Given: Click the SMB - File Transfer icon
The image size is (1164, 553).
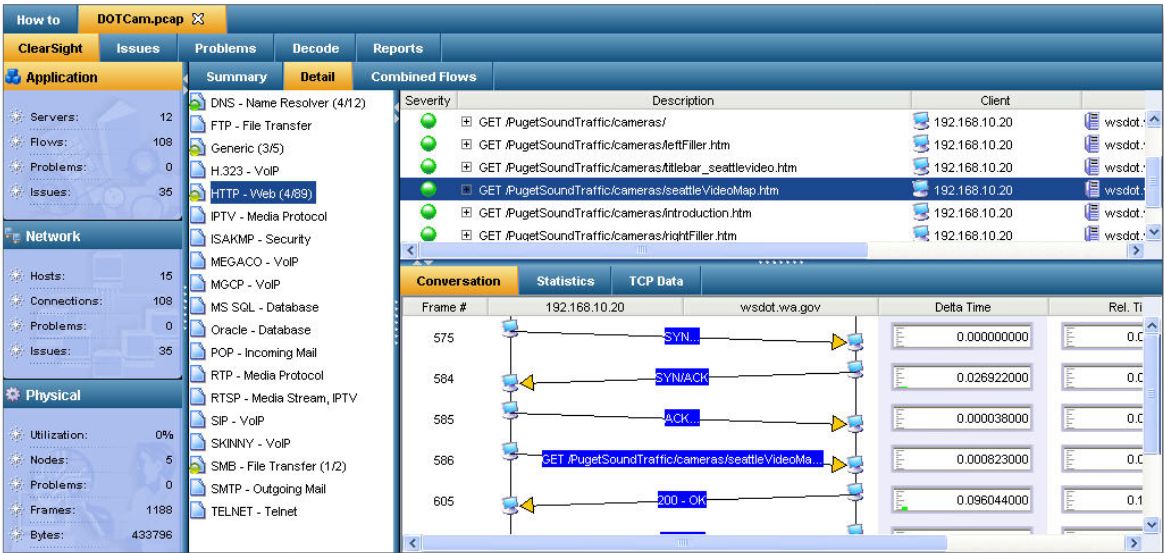Looking at the screenshot, I should pyautogui.click(x=197, y=466).
